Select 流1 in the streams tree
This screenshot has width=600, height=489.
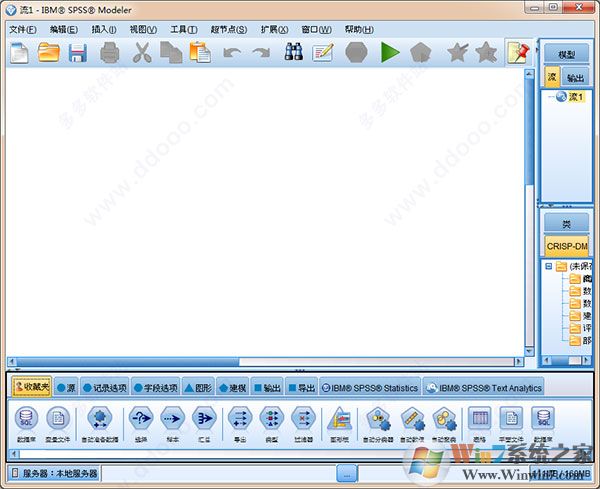click(576, 97)
